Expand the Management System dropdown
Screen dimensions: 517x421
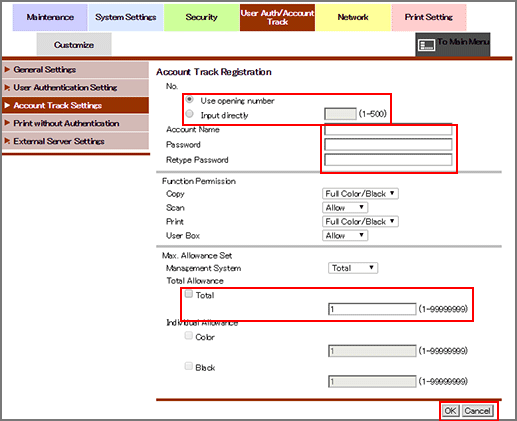click(x=353, y=268)
